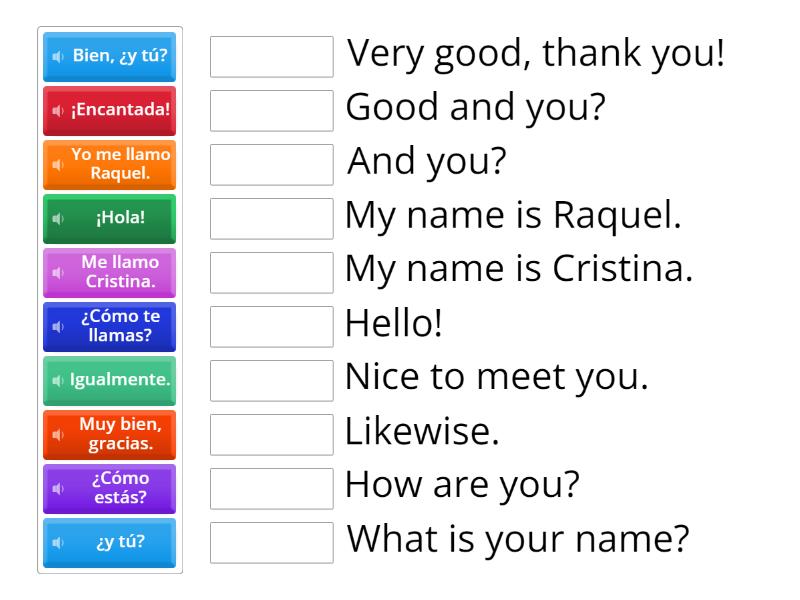Play audio for the "¡Hola!" tile

tap(58, 219)
